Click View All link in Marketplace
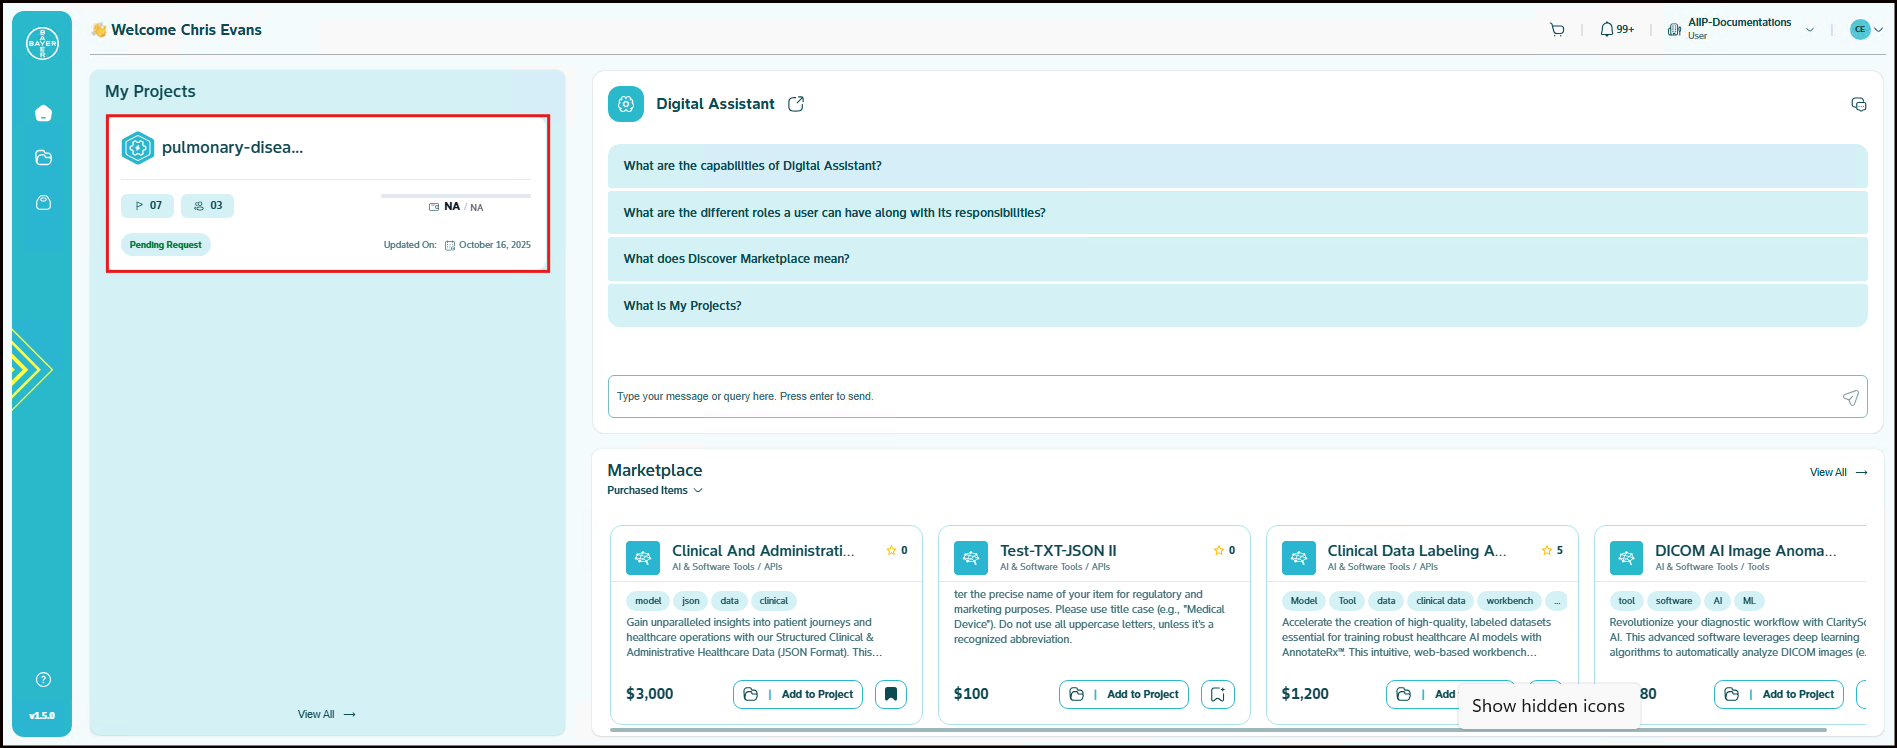The image size is (1897, 748). point(1837,473)
